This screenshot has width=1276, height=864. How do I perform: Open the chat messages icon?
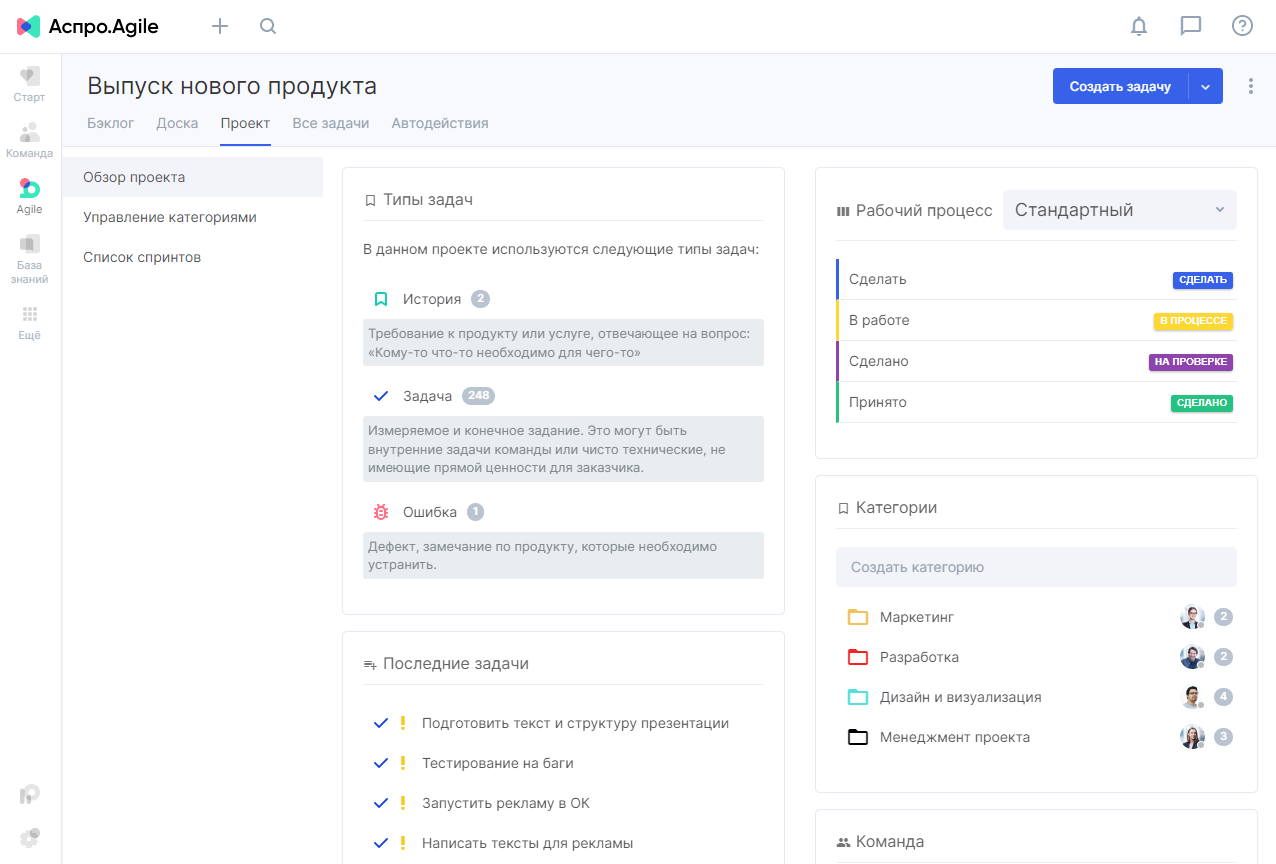click(x=1191, y=26)
